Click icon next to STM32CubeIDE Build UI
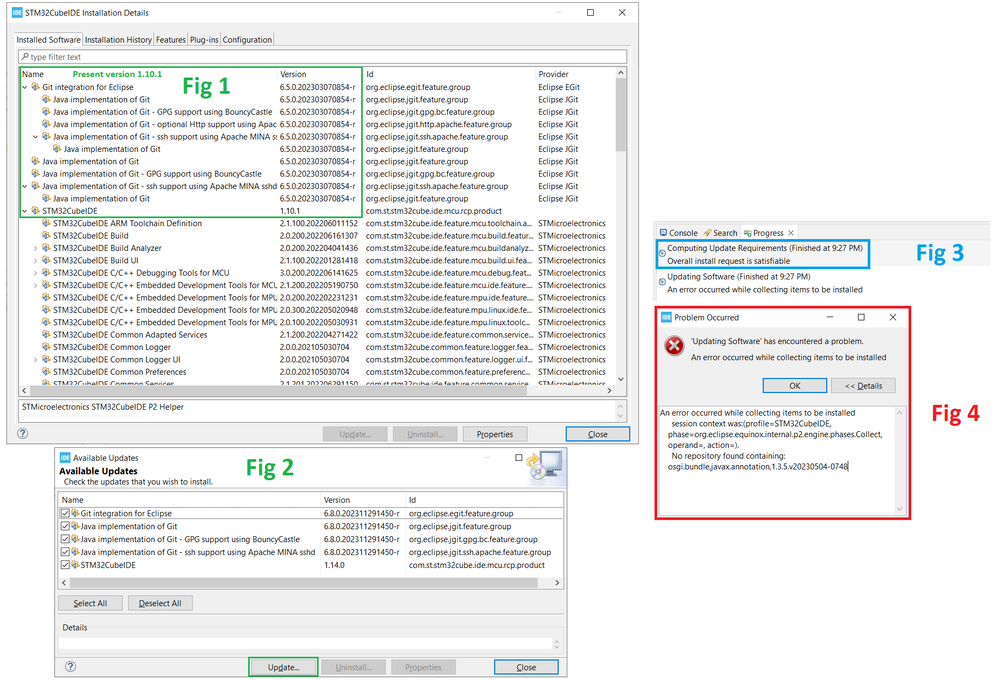The width and height of the screenshot is (999, 680). point(47,260)
